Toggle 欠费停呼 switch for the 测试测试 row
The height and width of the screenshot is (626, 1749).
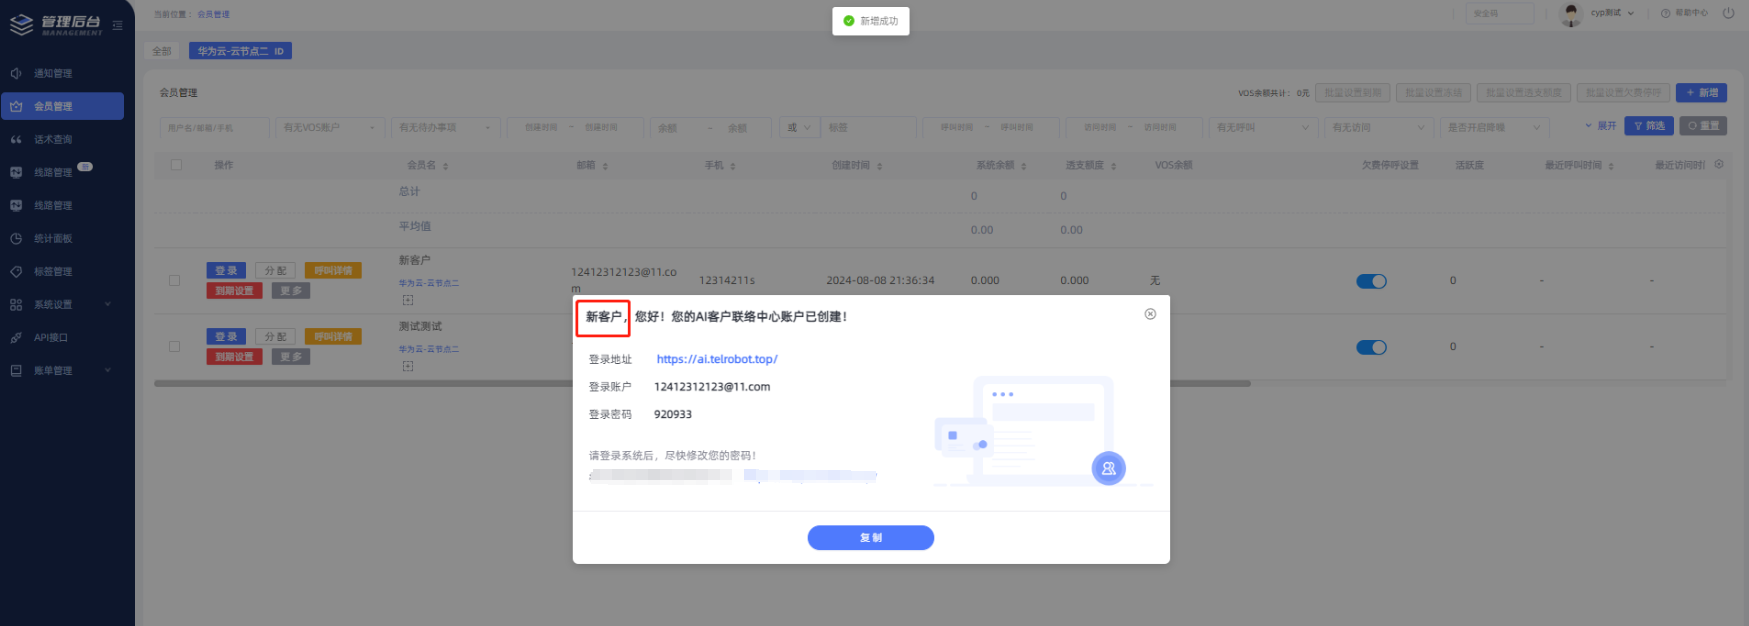click(x=1371, y=347)
